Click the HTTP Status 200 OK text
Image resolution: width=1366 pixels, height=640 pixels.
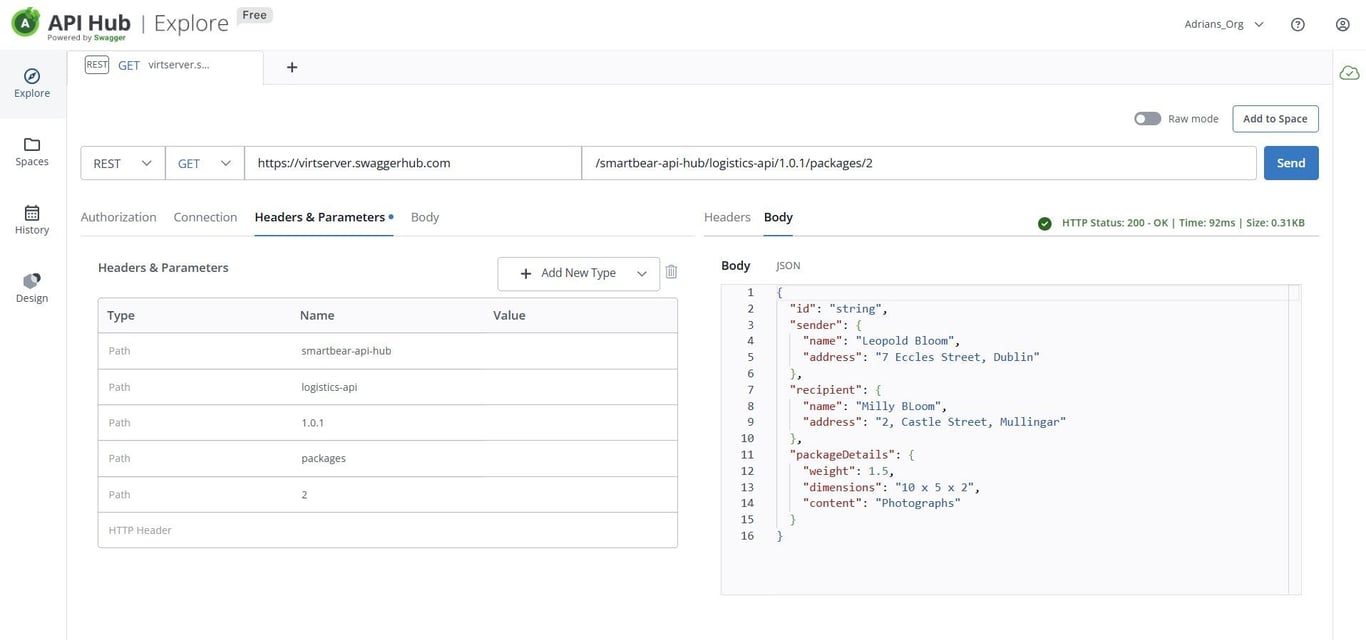1115,223
